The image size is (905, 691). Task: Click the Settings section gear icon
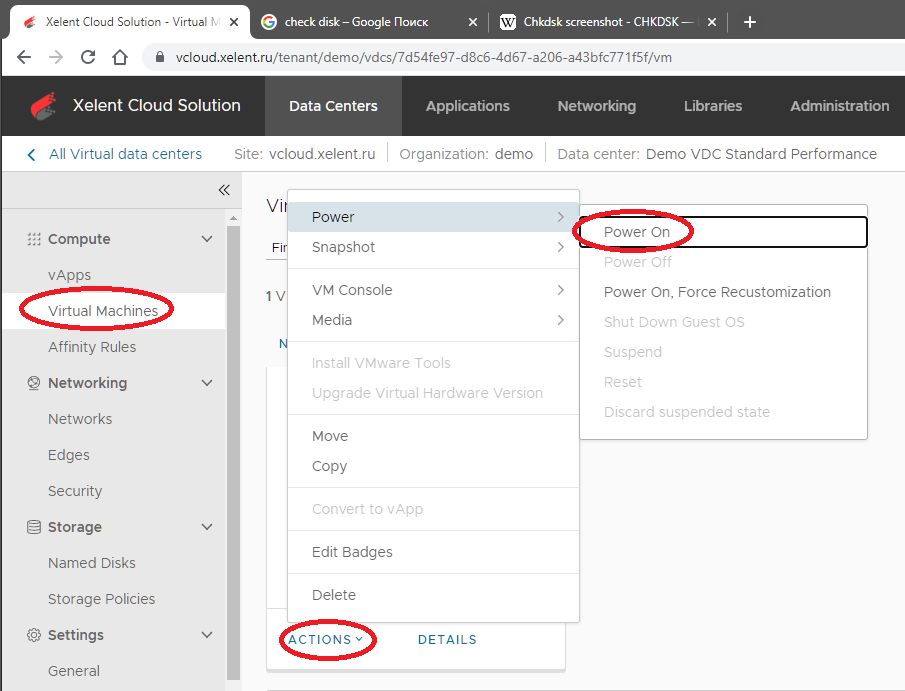pyautogui.click(x=34, y=635)
